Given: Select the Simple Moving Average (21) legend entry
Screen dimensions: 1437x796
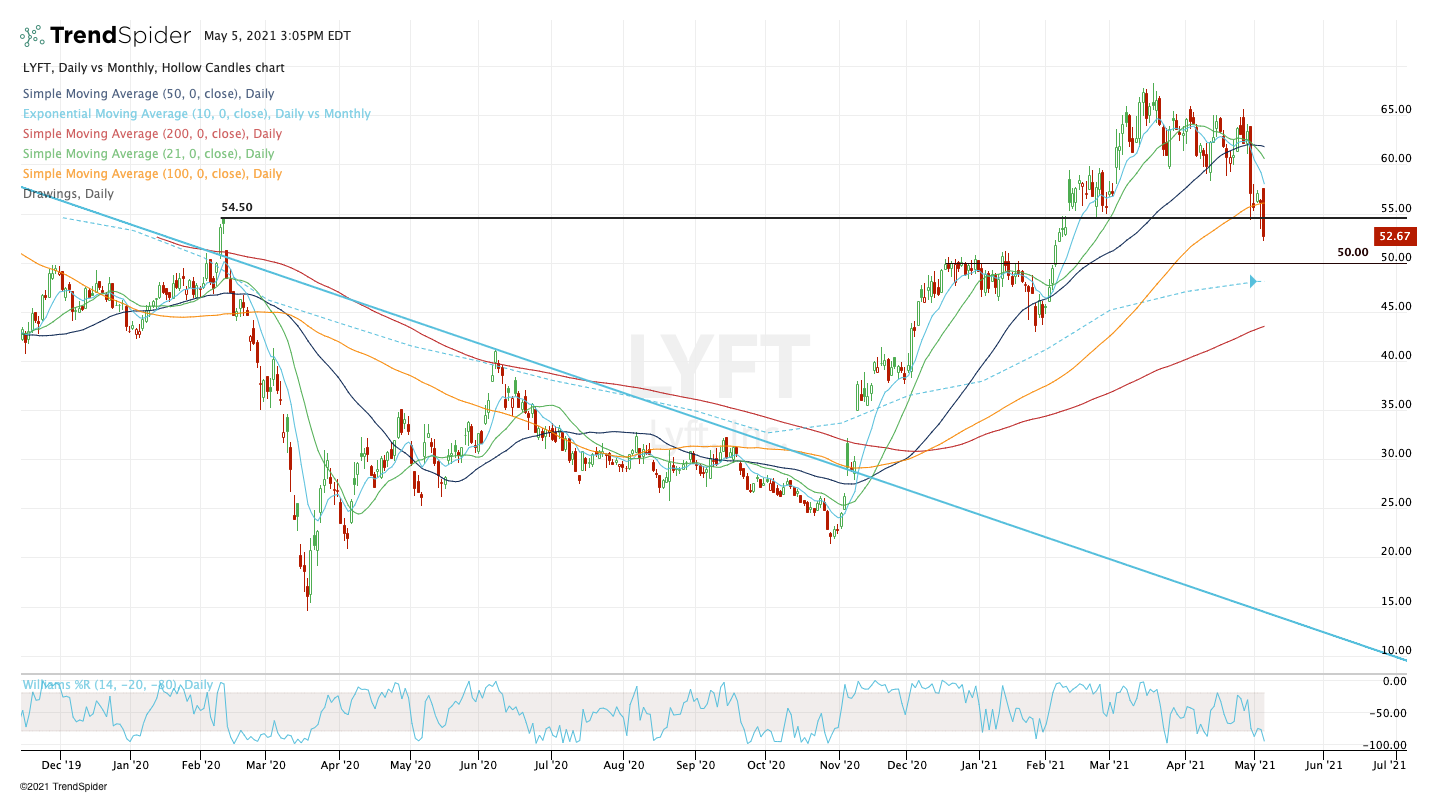Looking at the screenshot, I should [x=147, y=154].
